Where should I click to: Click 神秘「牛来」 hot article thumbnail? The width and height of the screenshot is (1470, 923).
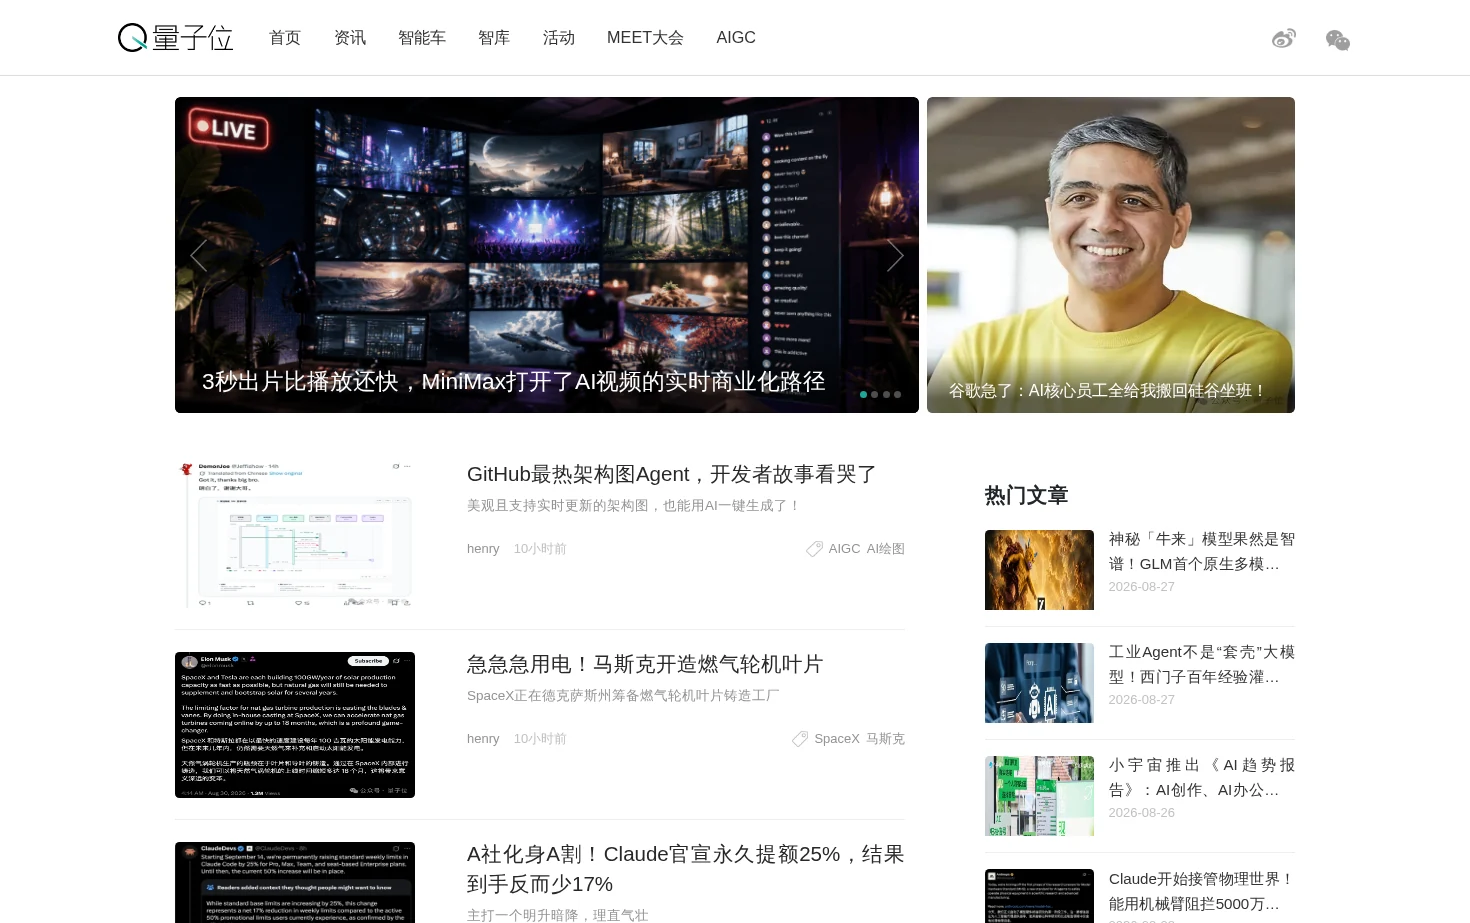pos(1039,570)
